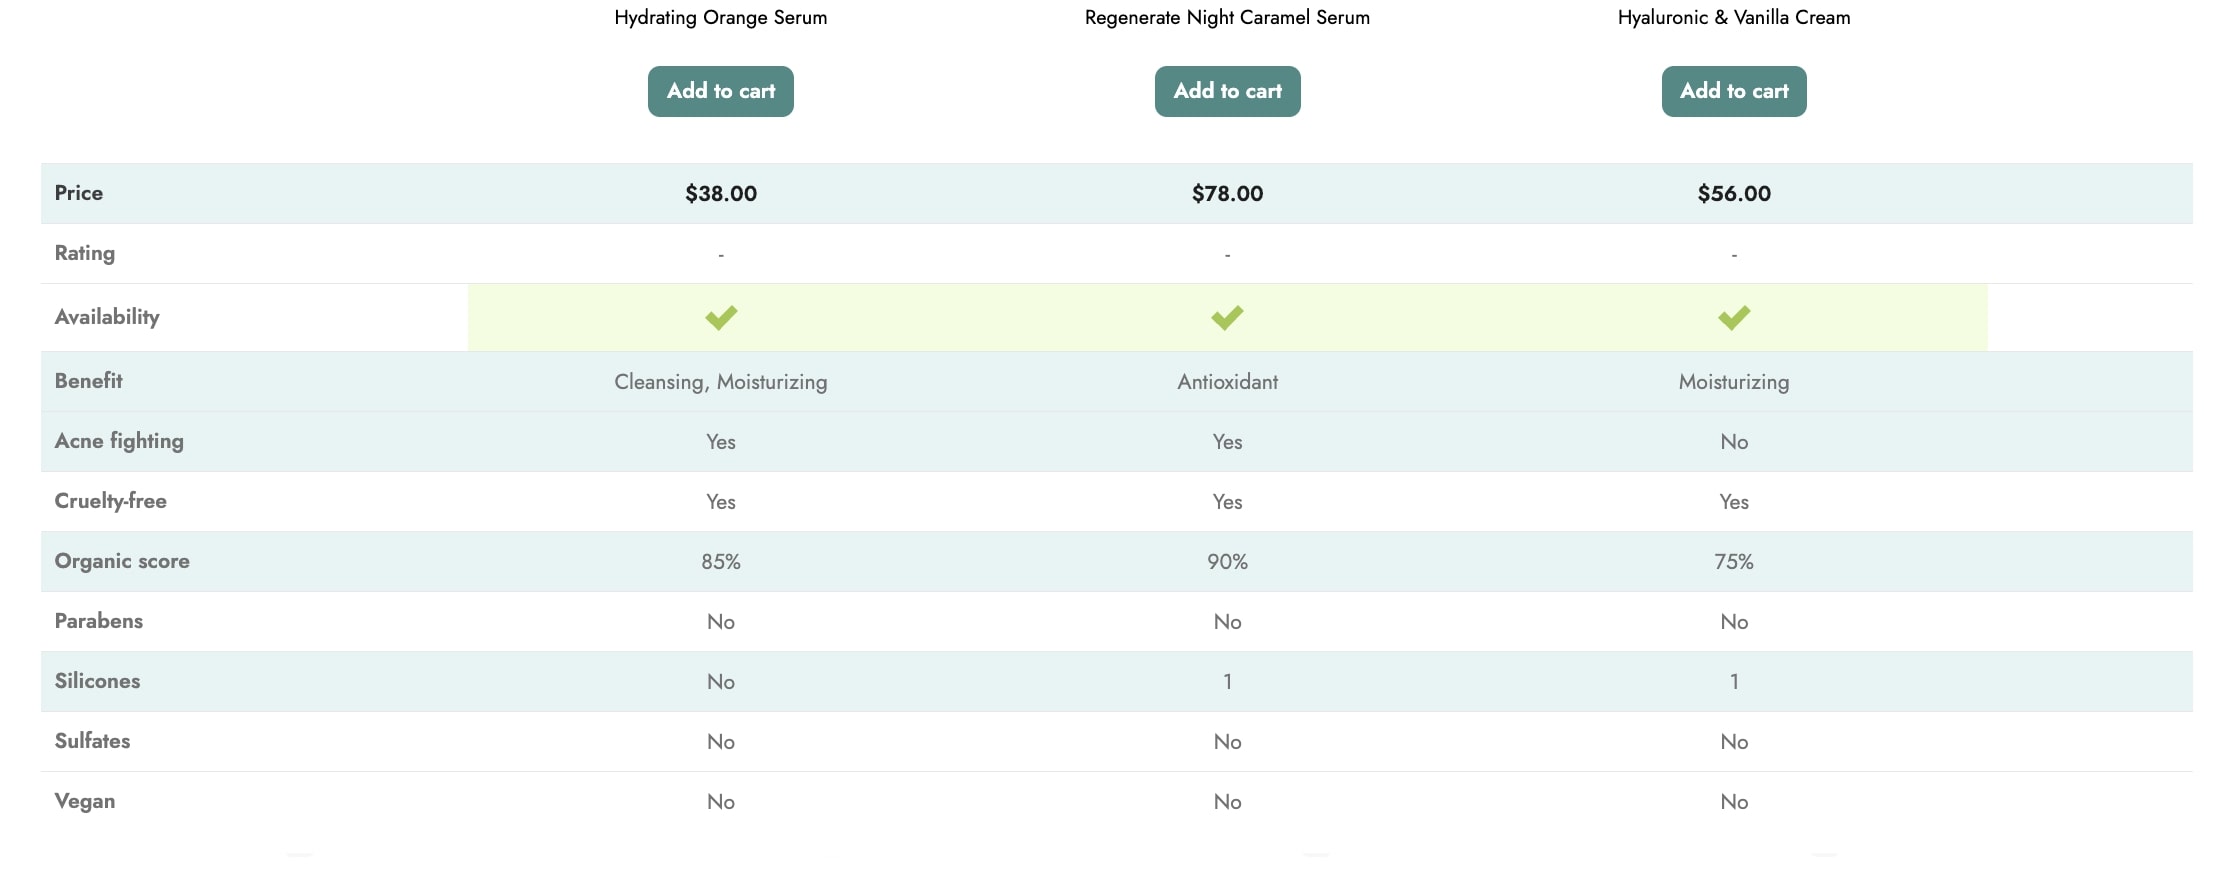Add Hydrating Orange Serum to cart
The image size is (2234, 884).
[x=721, y=91]
